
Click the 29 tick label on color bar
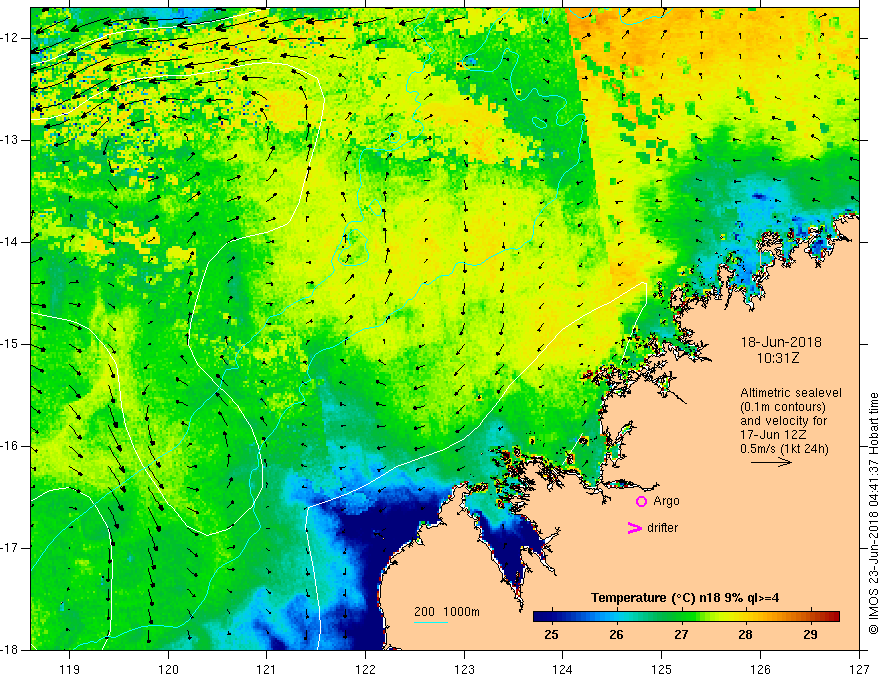point(810,635)
